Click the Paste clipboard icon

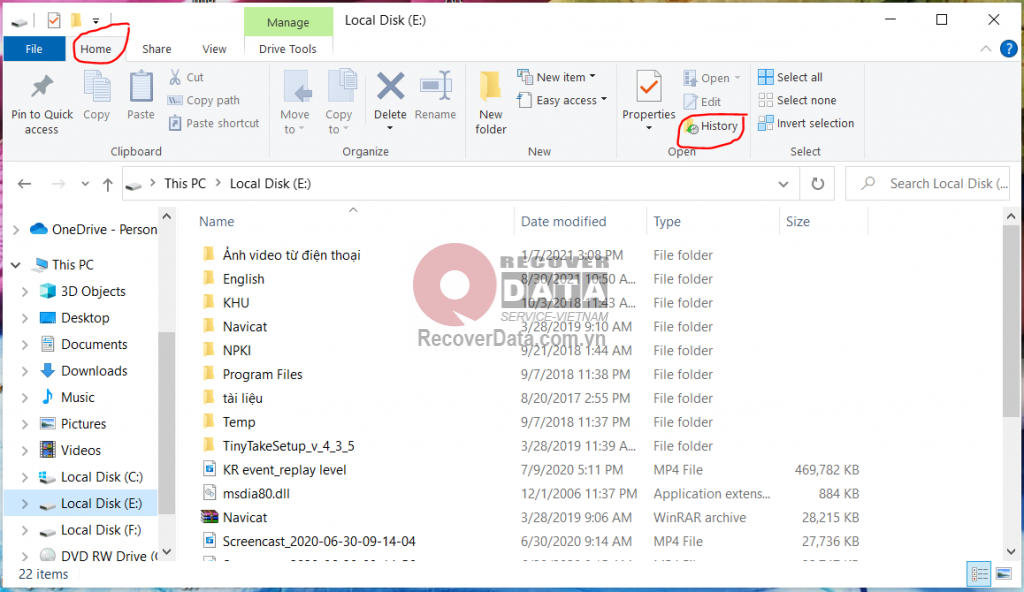point(141,88)
